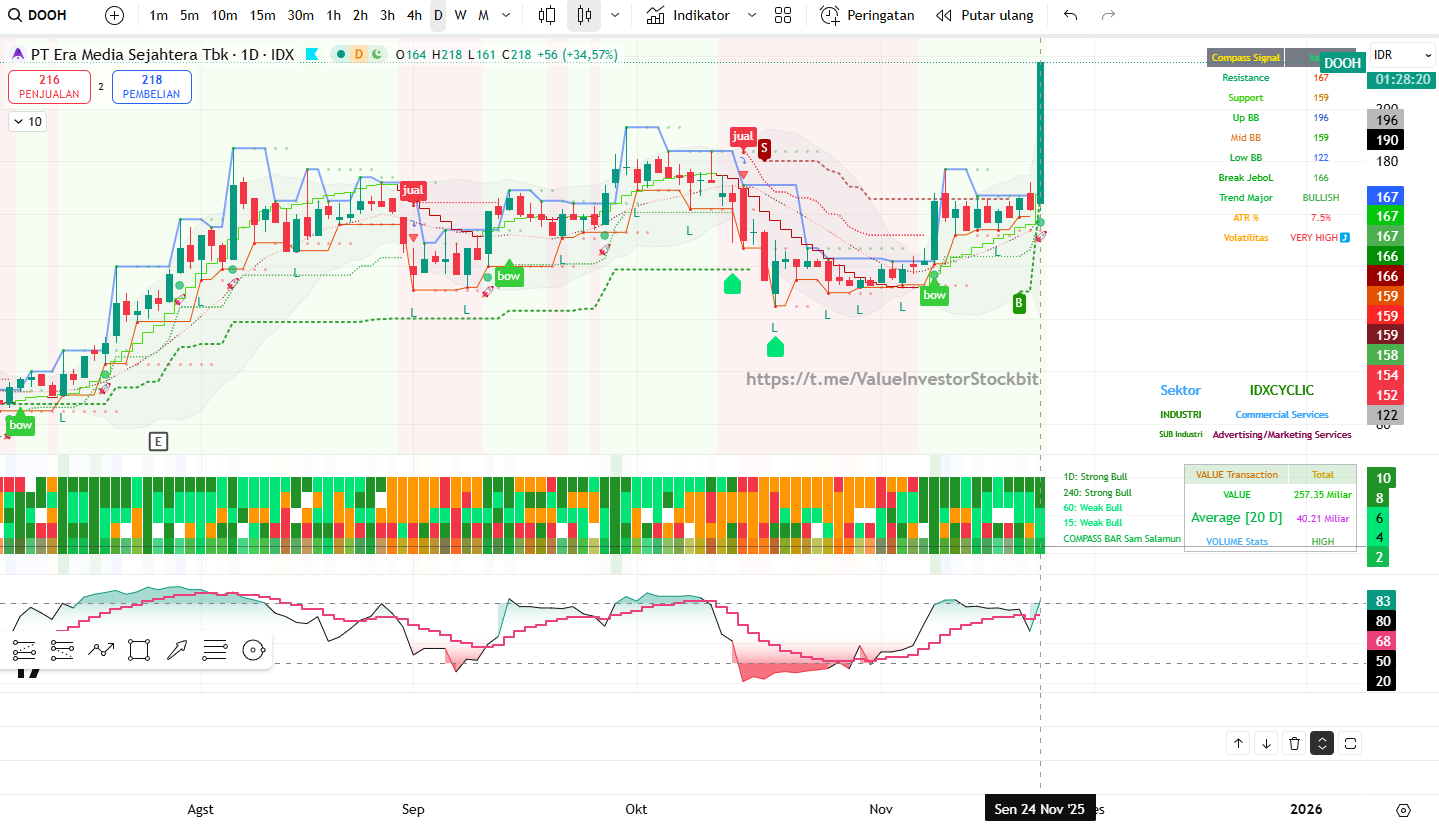Click the 60: Weak Bull status text
This screenshot has width=1439, height=824.
click(x=1092, y=507)
